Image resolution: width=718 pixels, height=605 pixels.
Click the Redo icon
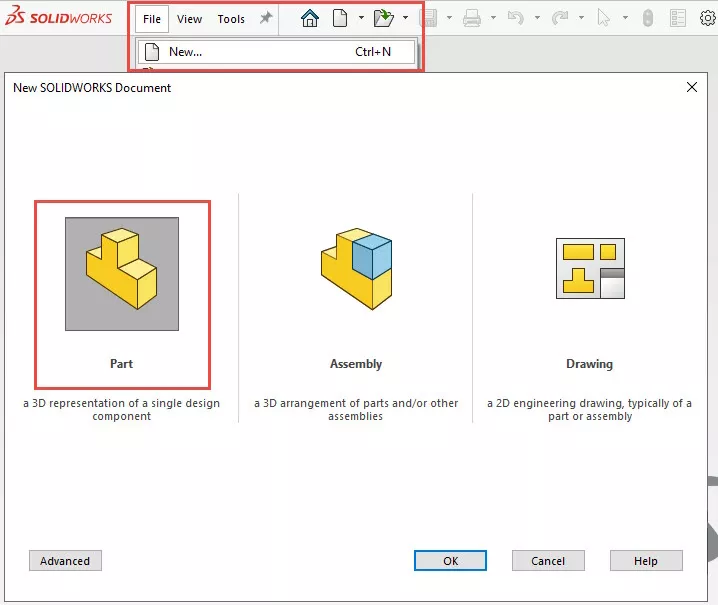tap(560, 18)
